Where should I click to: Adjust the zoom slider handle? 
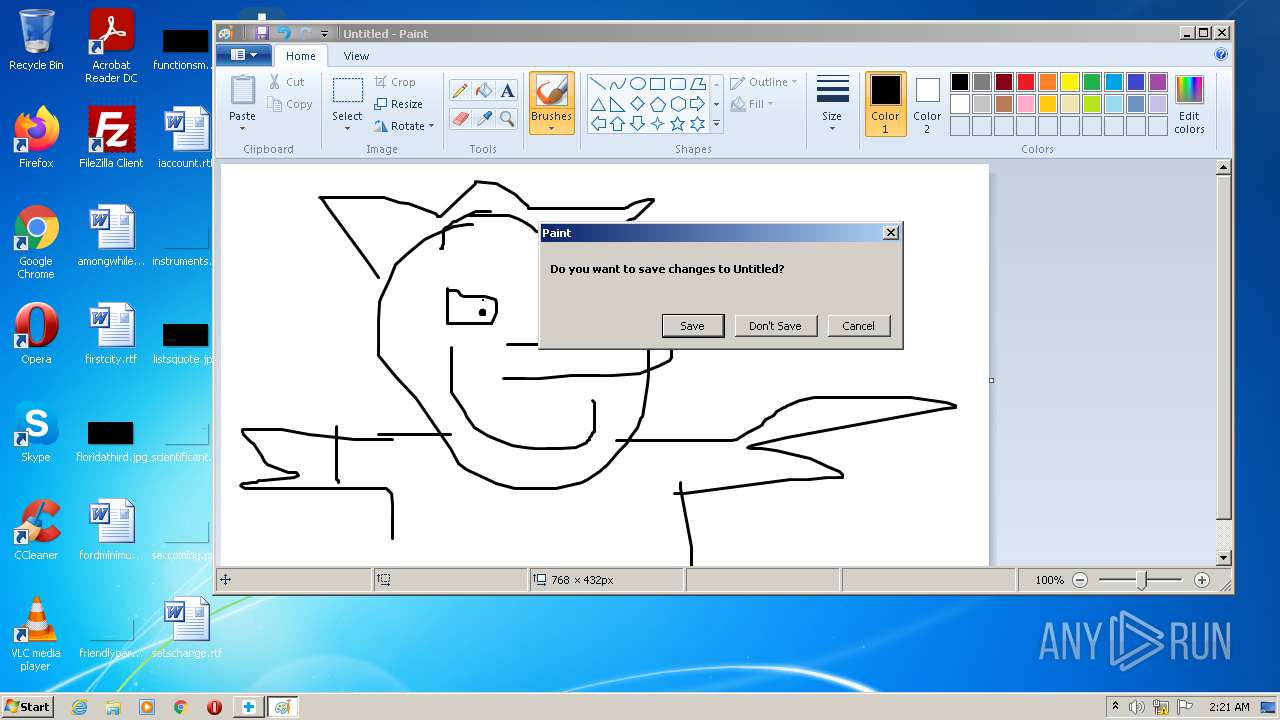pyautogui.click(x=1141, y=580)
